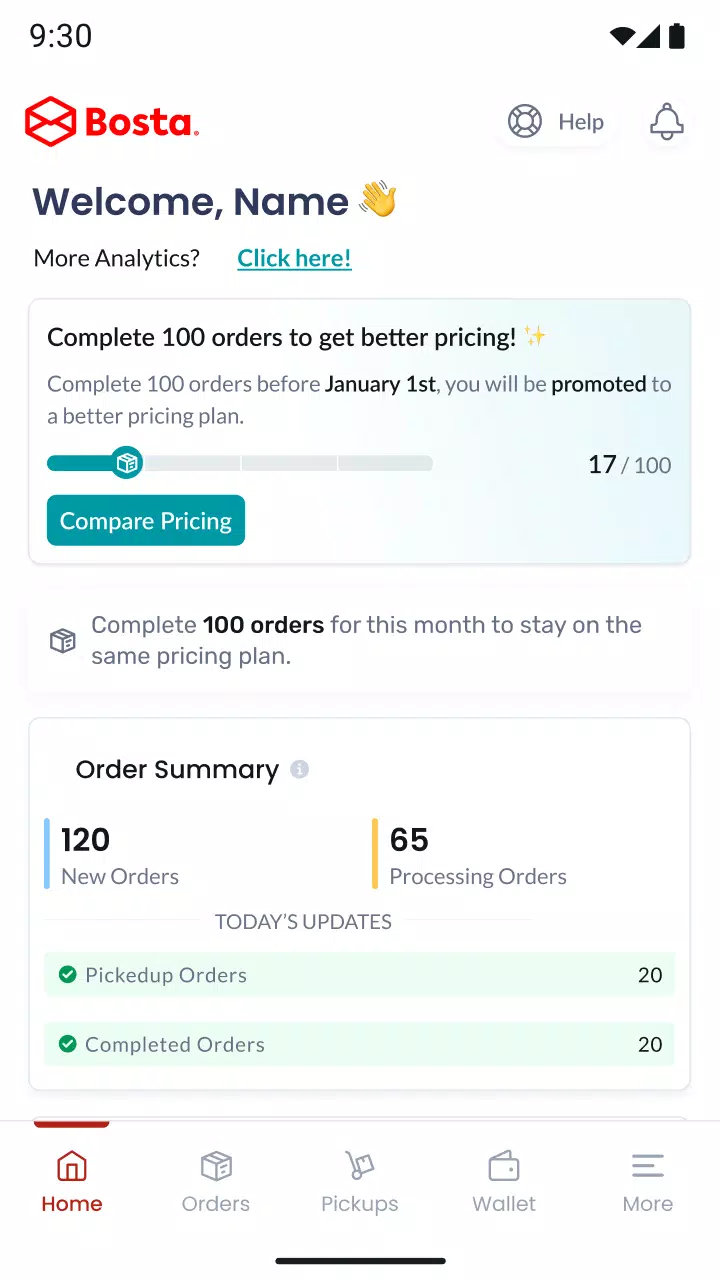Switch to the Orders tab

pos(216,1181)
